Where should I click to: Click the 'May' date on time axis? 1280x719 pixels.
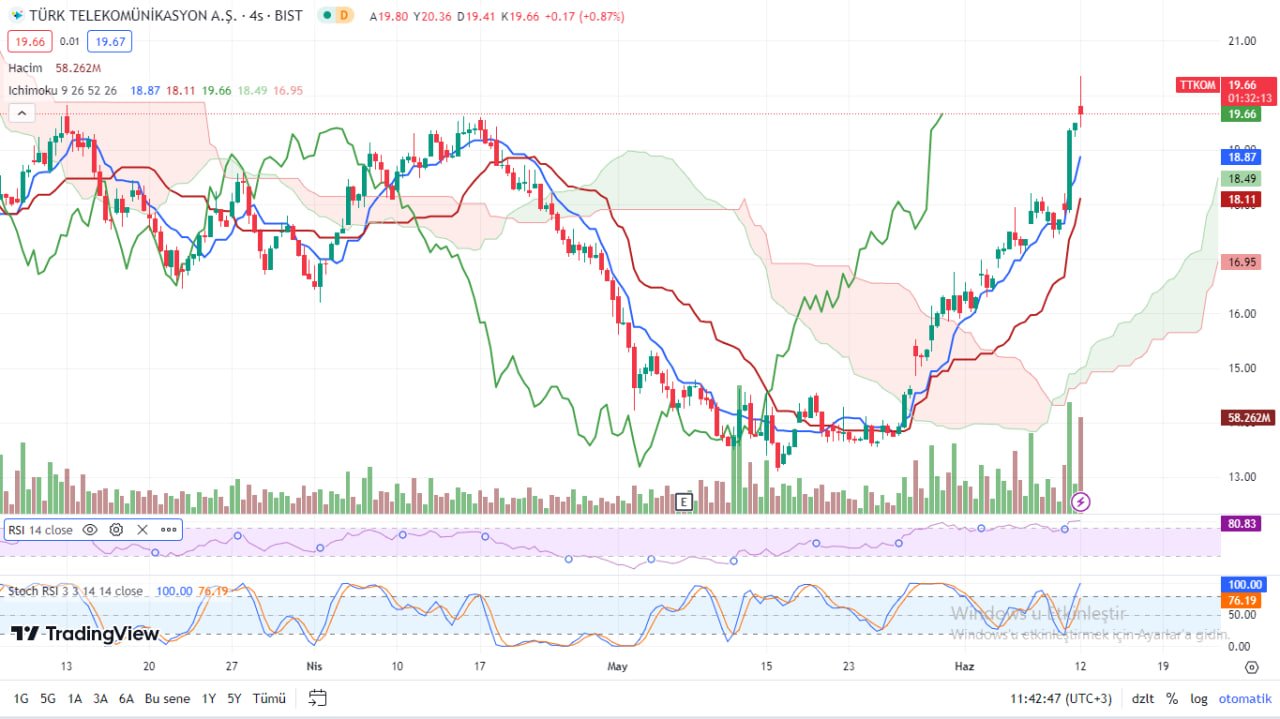(617, 666)
